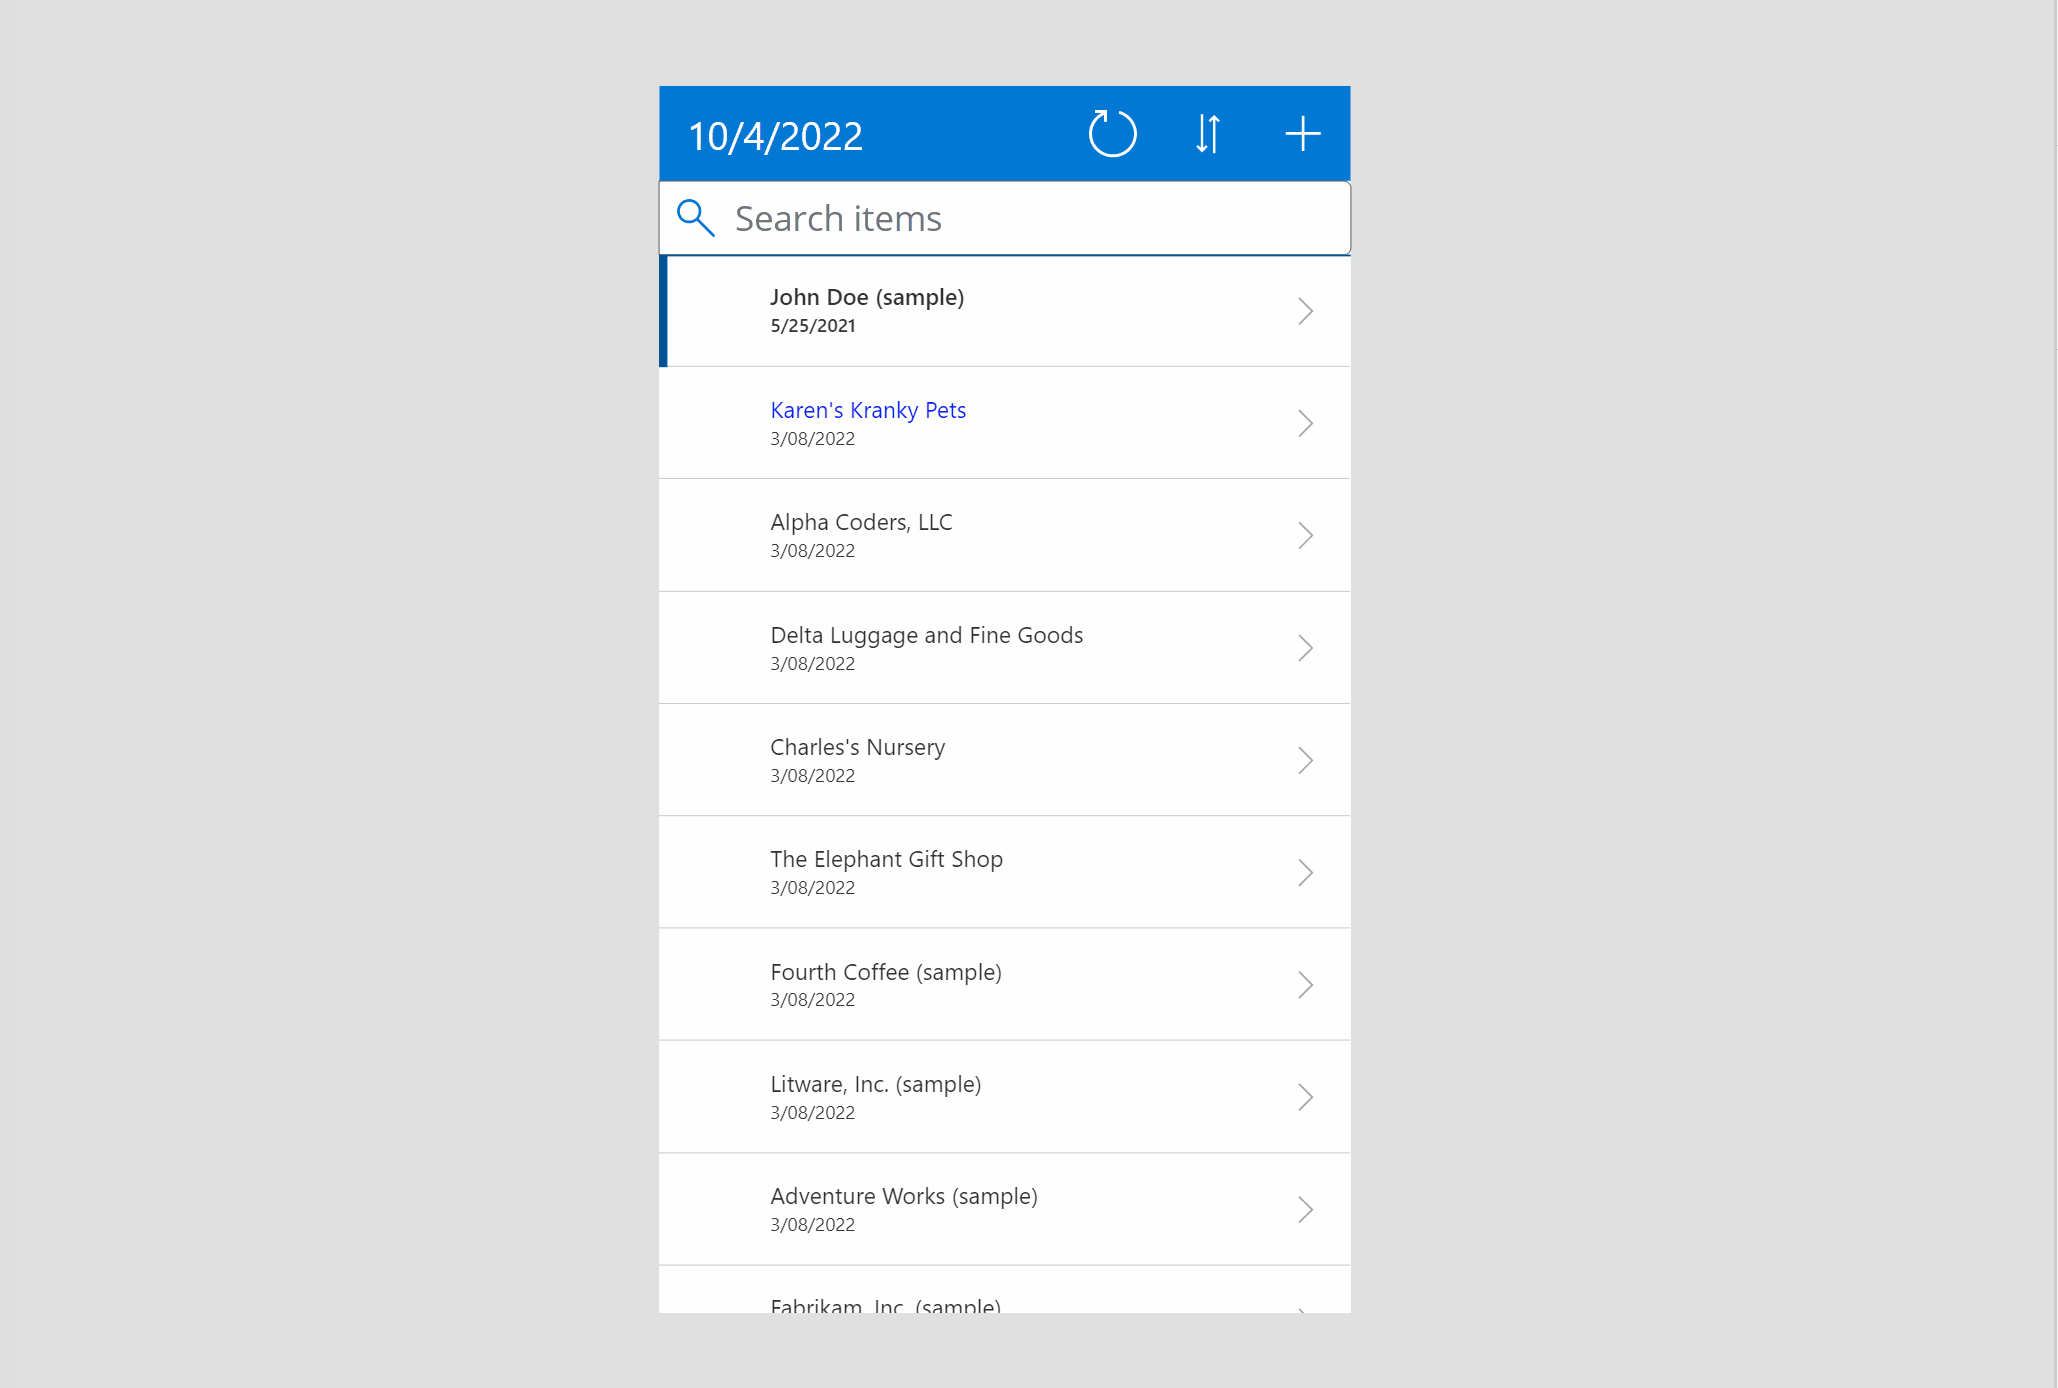
Task: Open Karen's Kranky Pets link
Action: click(867, 409)
